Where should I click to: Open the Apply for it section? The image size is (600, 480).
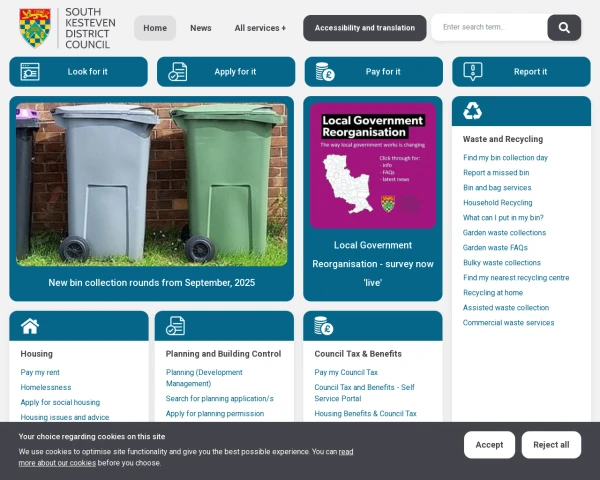click(x=226, y=72)
